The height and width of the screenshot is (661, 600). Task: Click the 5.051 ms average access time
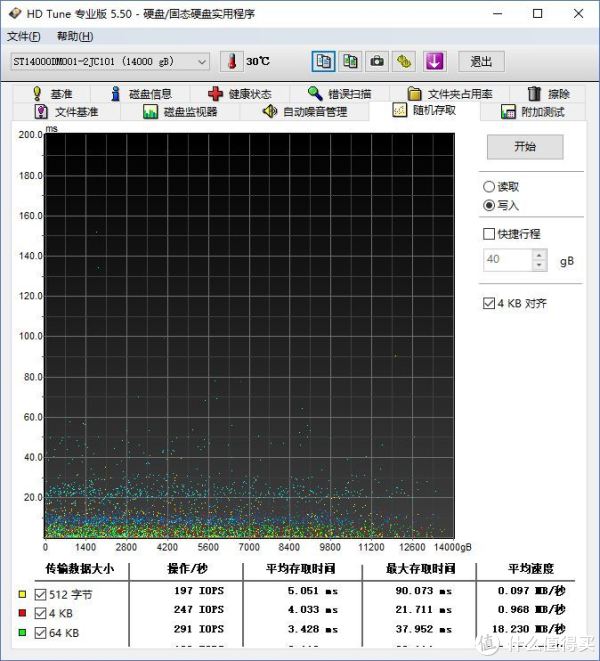coord(313,591)
